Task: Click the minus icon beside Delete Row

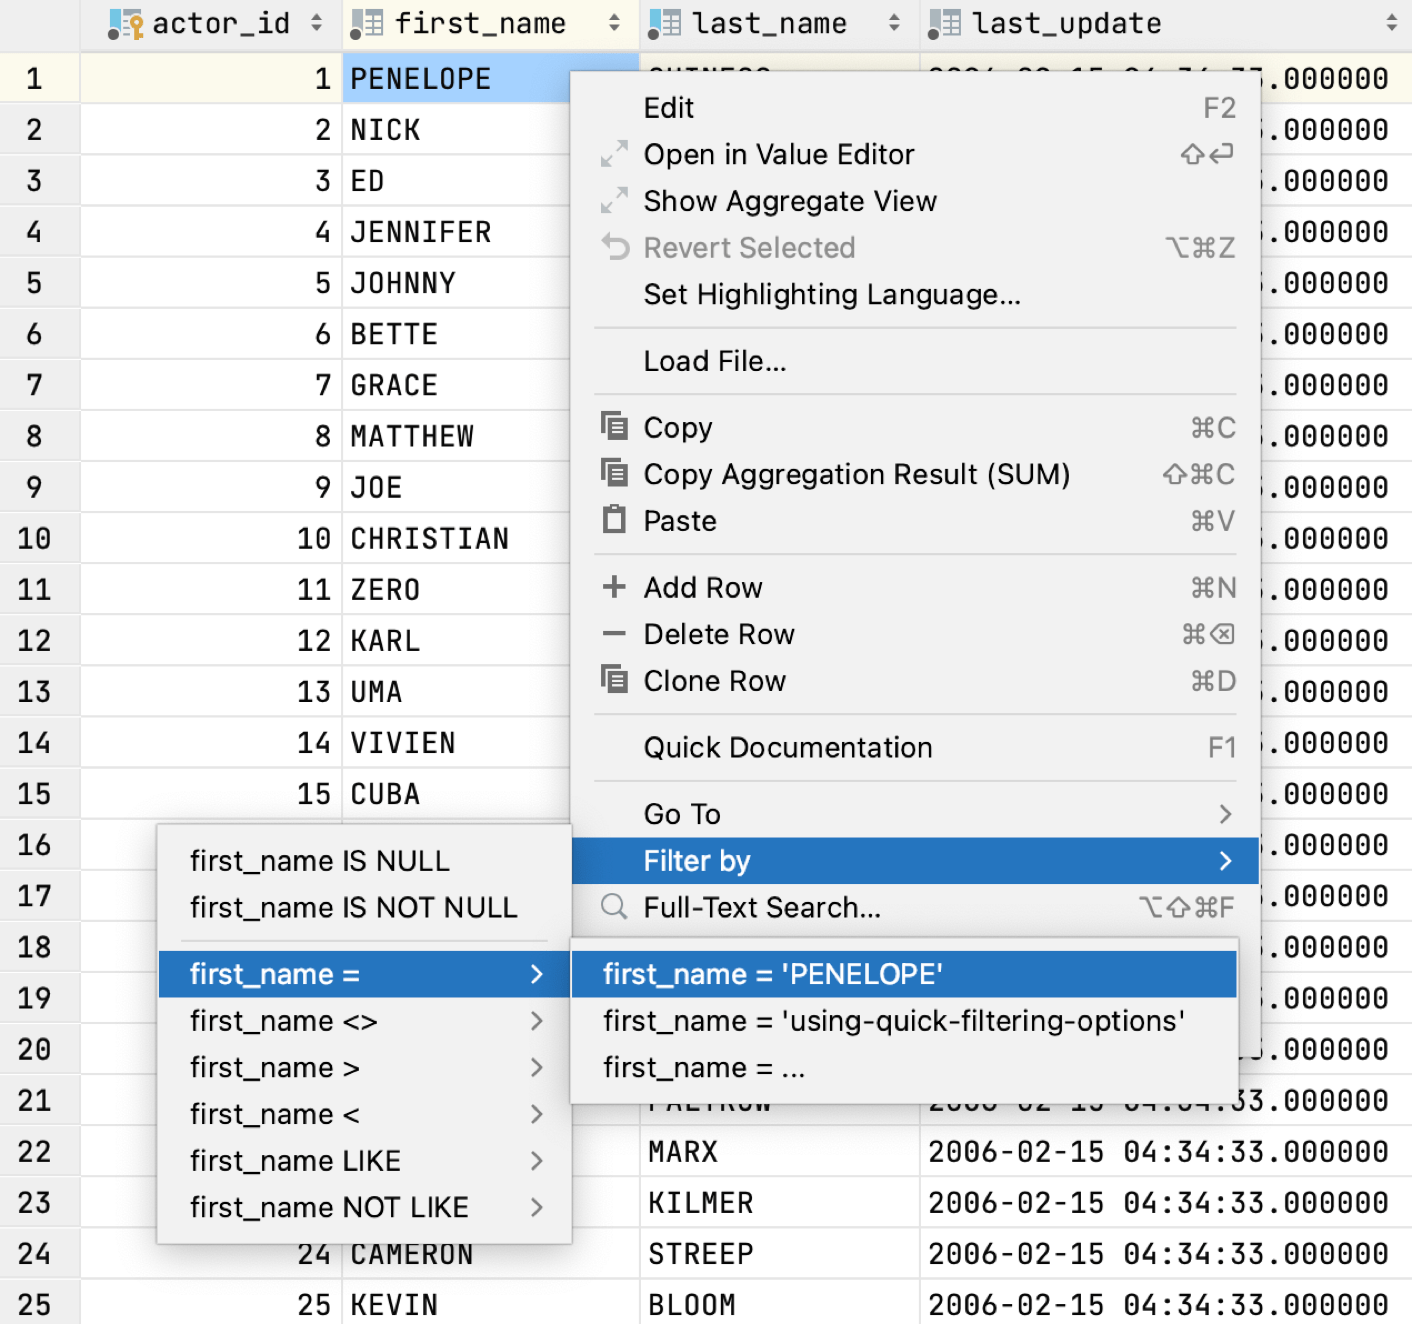Action: pyautogui.click(x=614, y=634)
